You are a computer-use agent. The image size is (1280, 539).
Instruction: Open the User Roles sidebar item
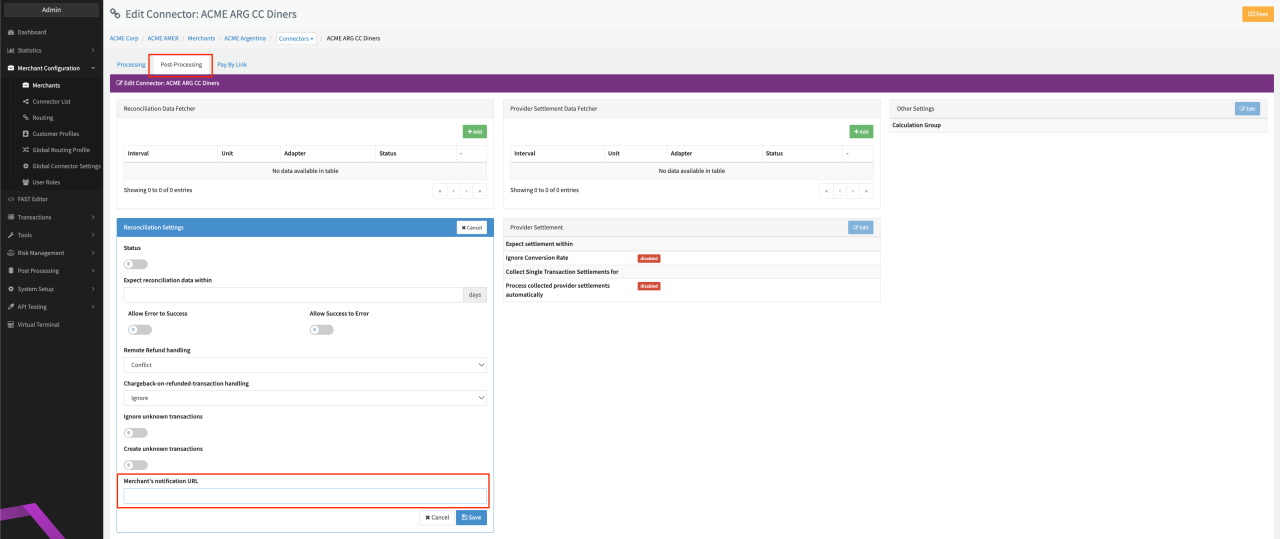46,182
